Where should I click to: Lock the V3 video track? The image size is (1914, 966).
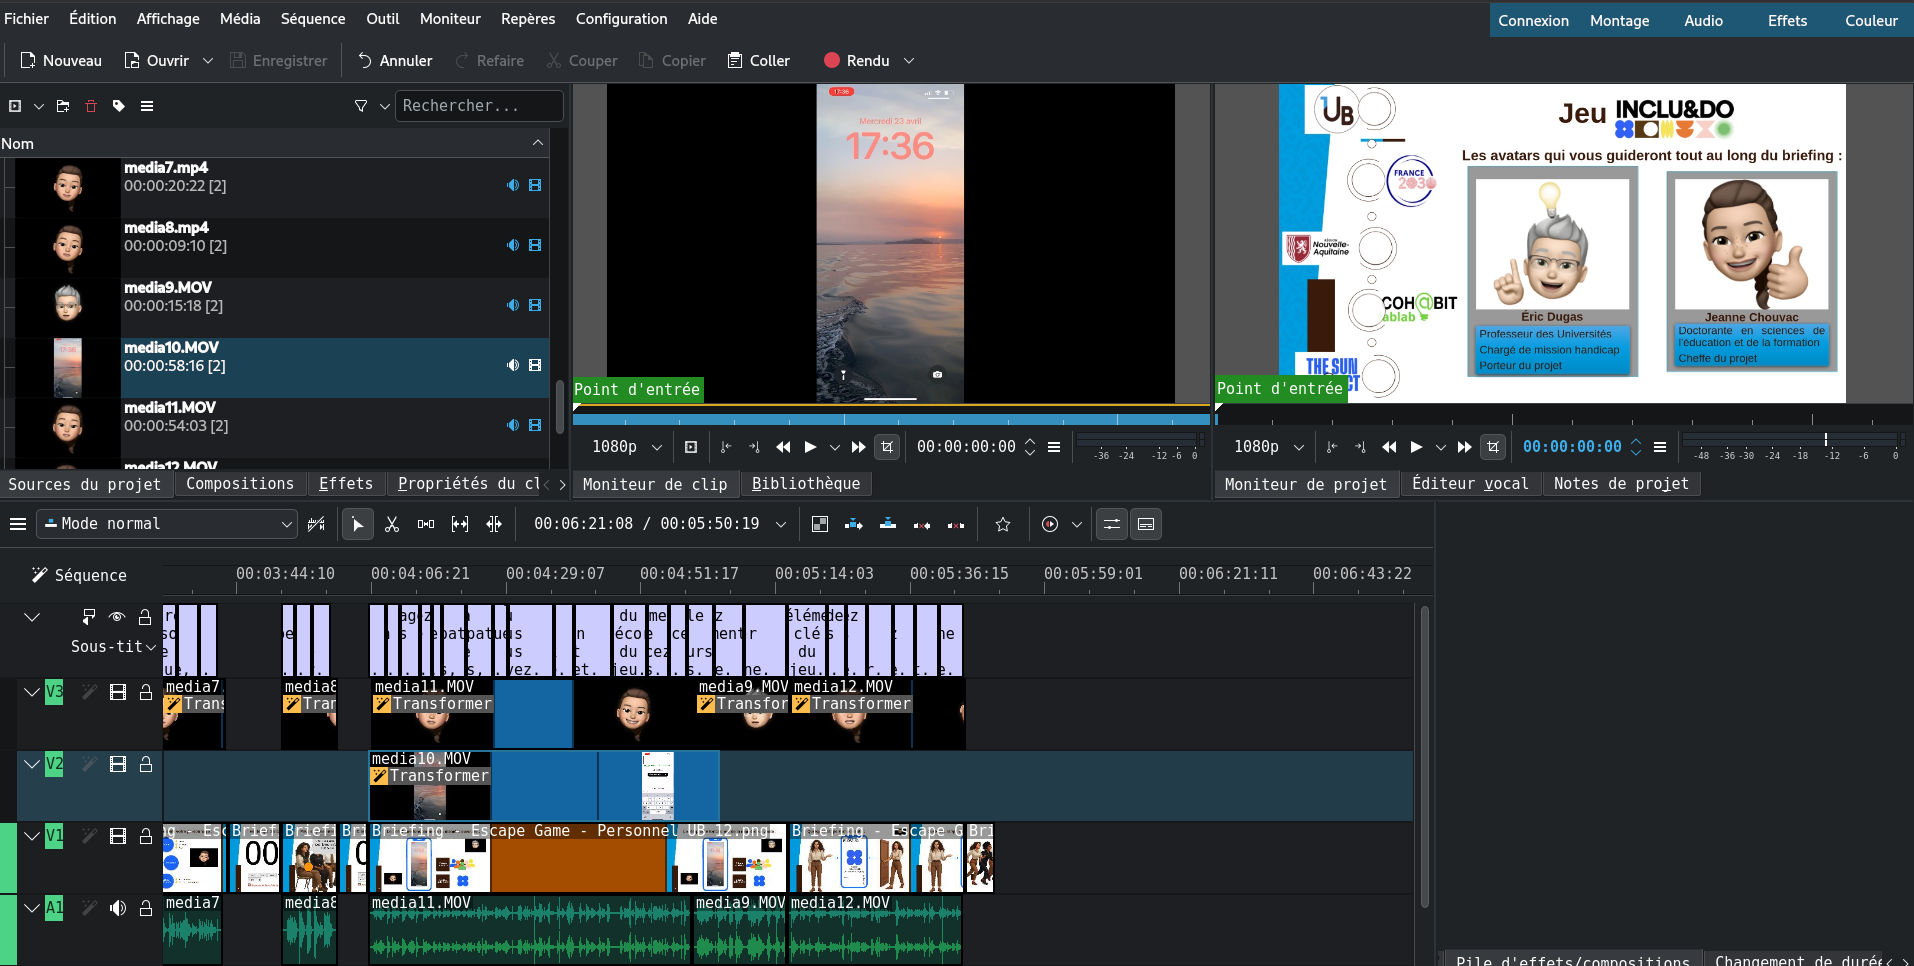(x=146, y=692)
